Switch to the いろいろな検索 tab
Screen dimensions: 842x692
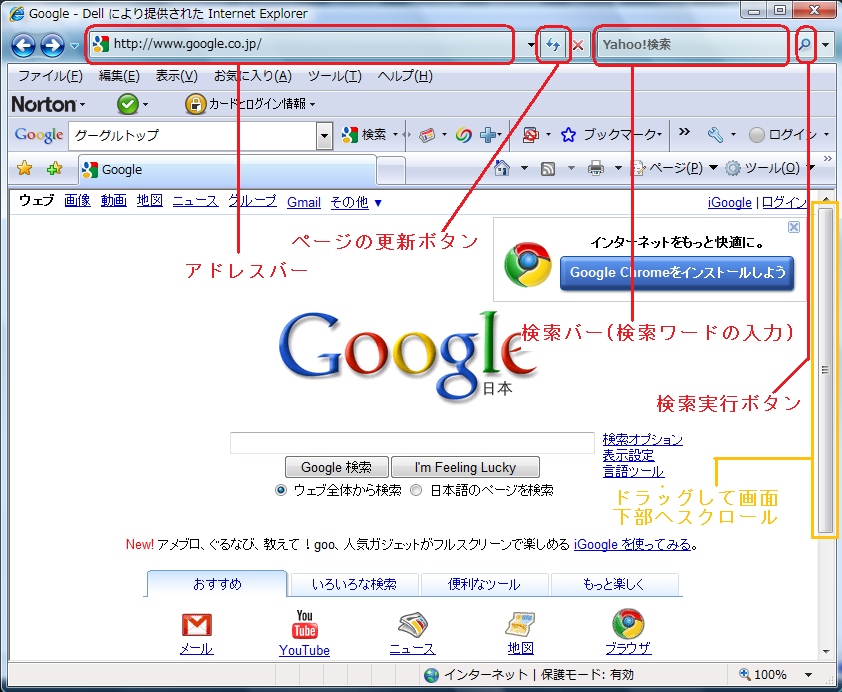pos(354,585)
